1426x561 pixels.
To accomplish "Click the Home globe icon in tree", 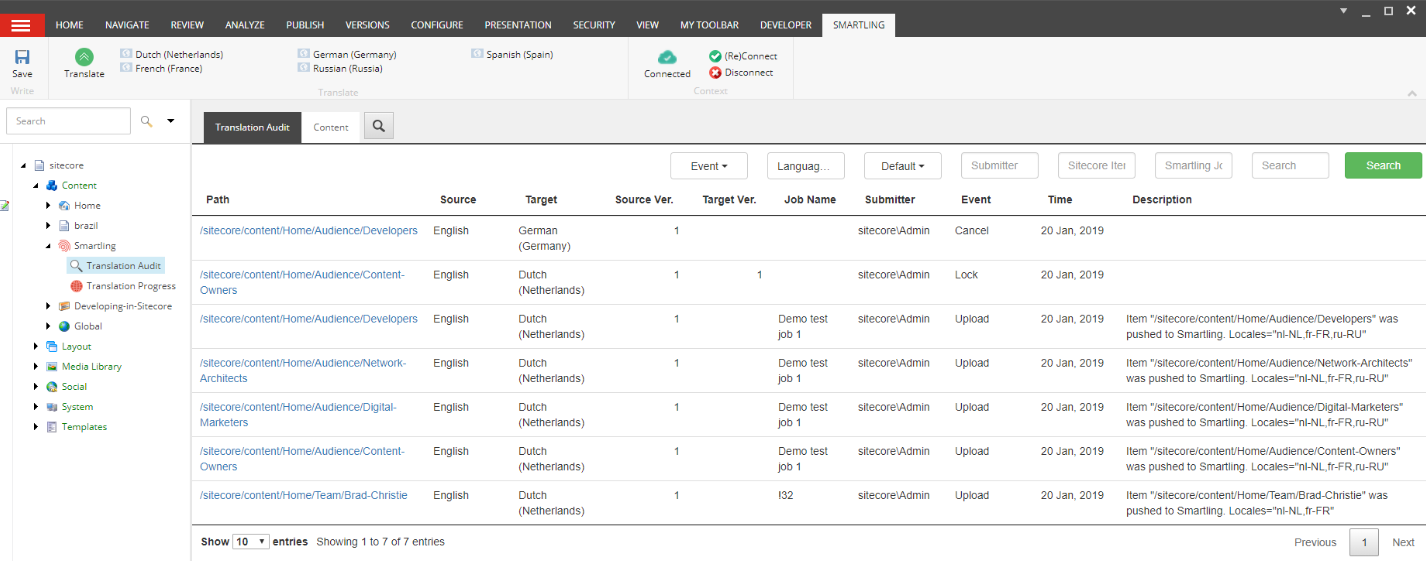I will pyautogui.click(x=64, y=205).
